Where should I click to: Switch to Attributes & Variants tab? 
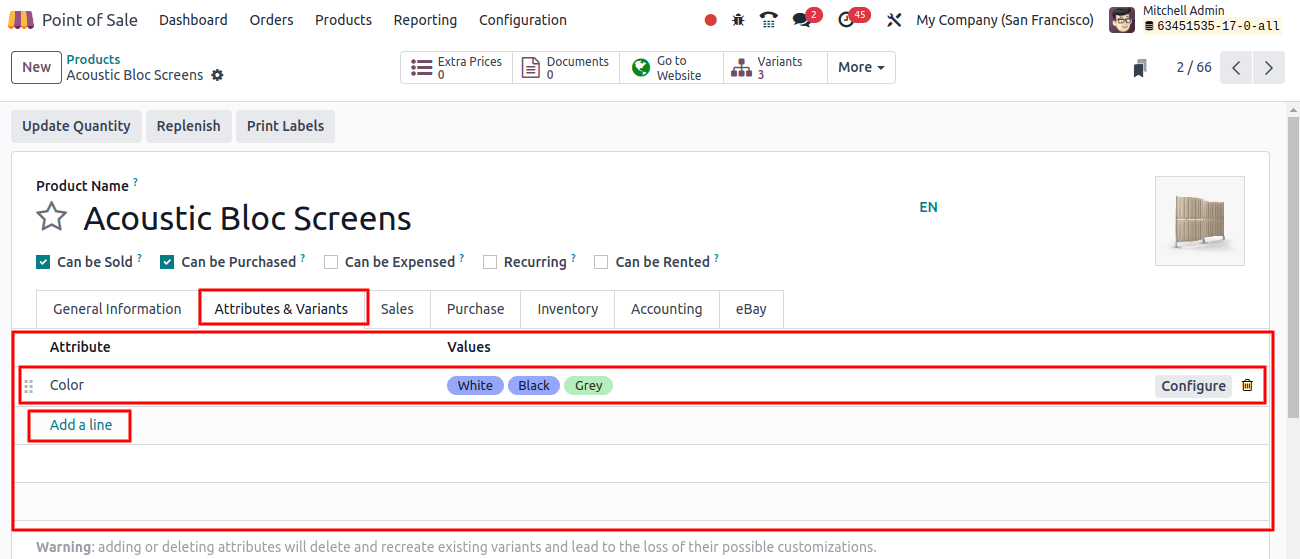coord(282,308)
